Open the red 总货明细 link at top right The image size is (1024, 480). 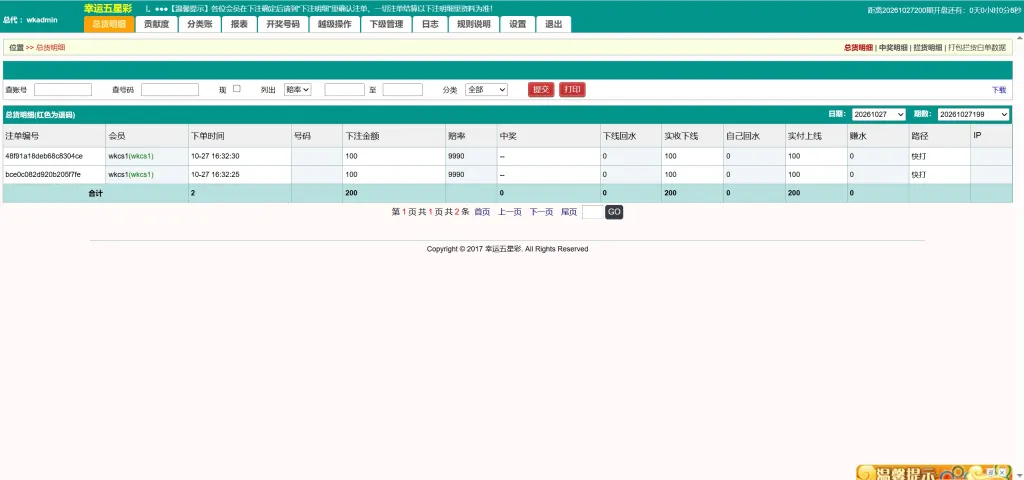coord(858,48)
